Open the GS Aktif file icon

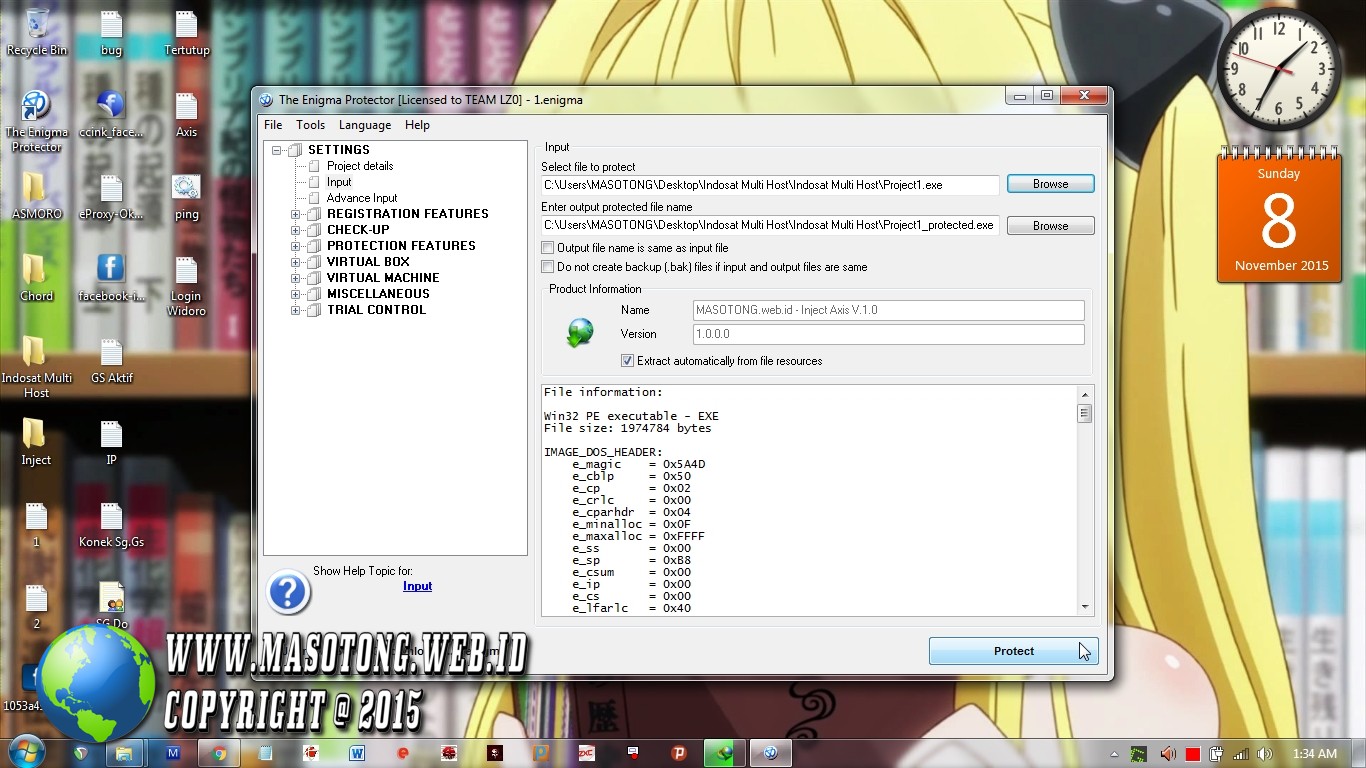[111, 360]
